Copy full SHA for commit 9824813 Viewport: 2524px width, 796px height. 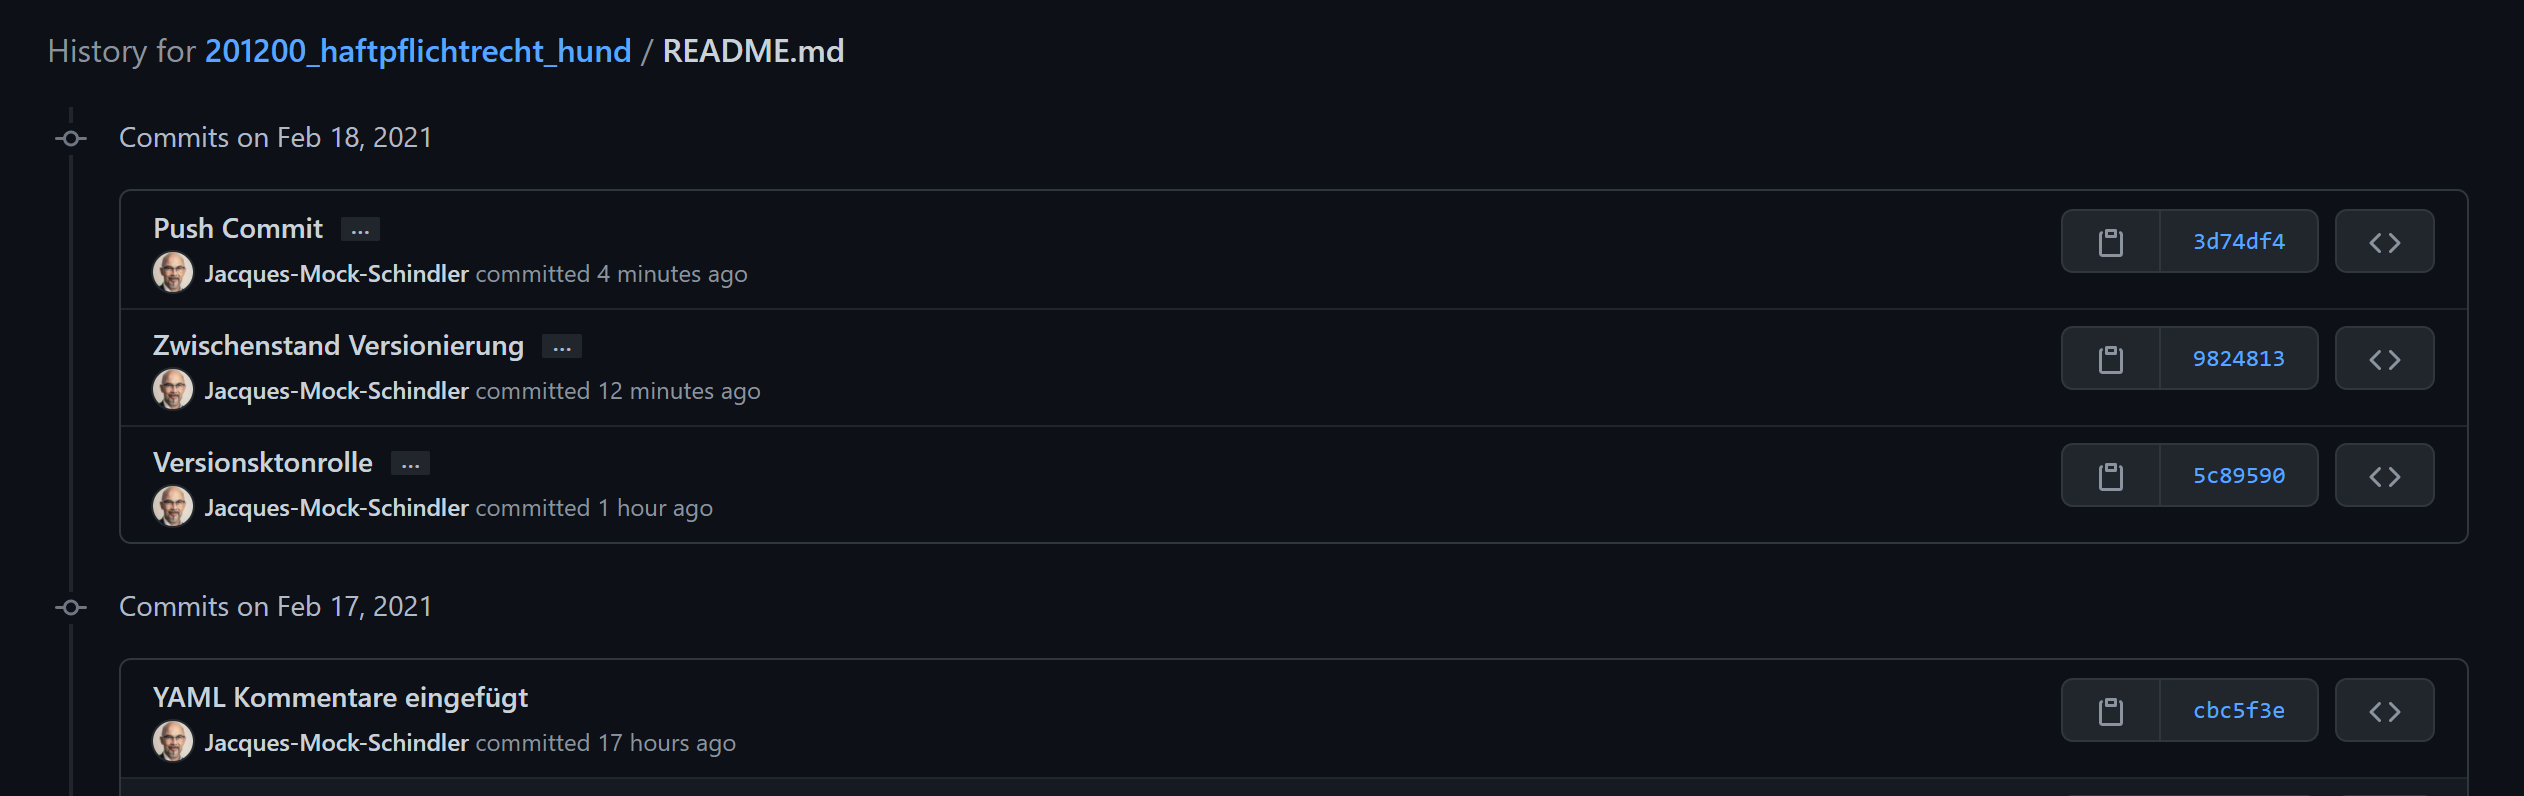(2111, 358)
